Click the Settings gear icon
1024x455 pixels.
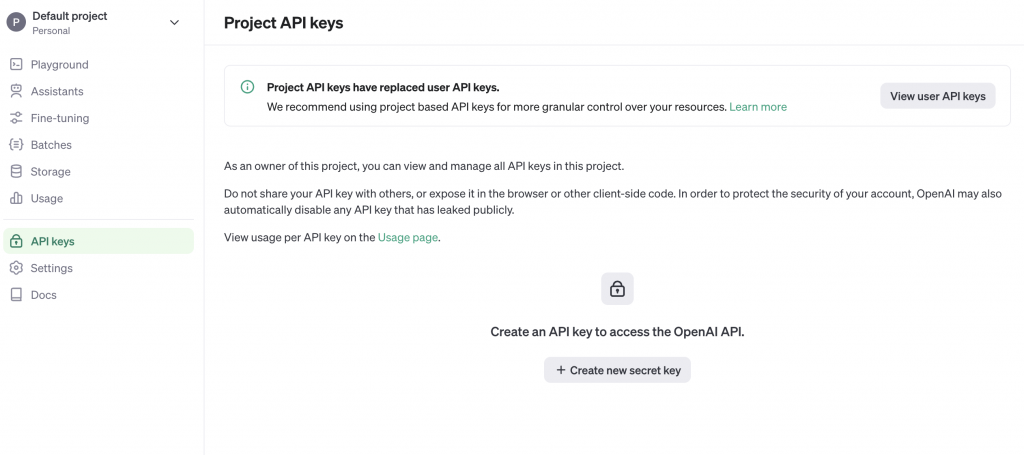coord(16,268)
